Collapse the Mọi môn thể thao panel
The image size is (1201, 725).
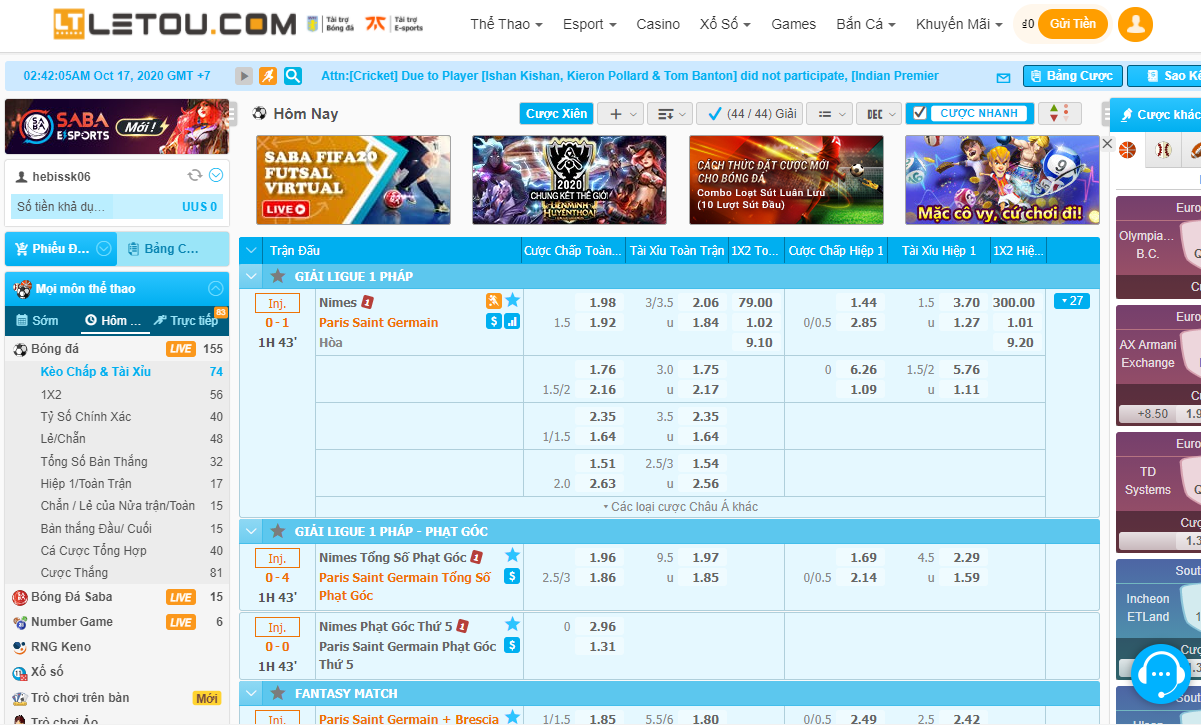215,288
